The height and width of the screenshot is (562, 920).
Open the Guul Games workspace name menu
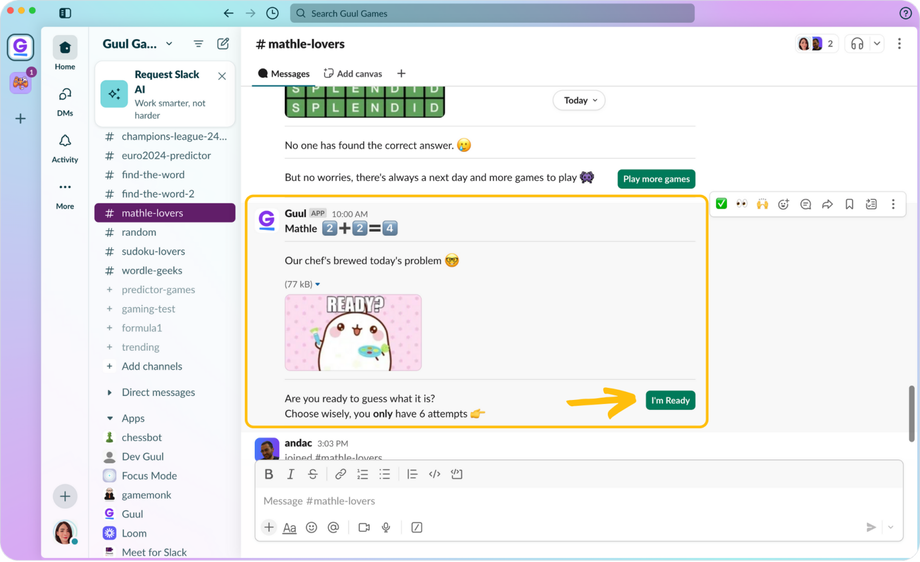(138, 43)
